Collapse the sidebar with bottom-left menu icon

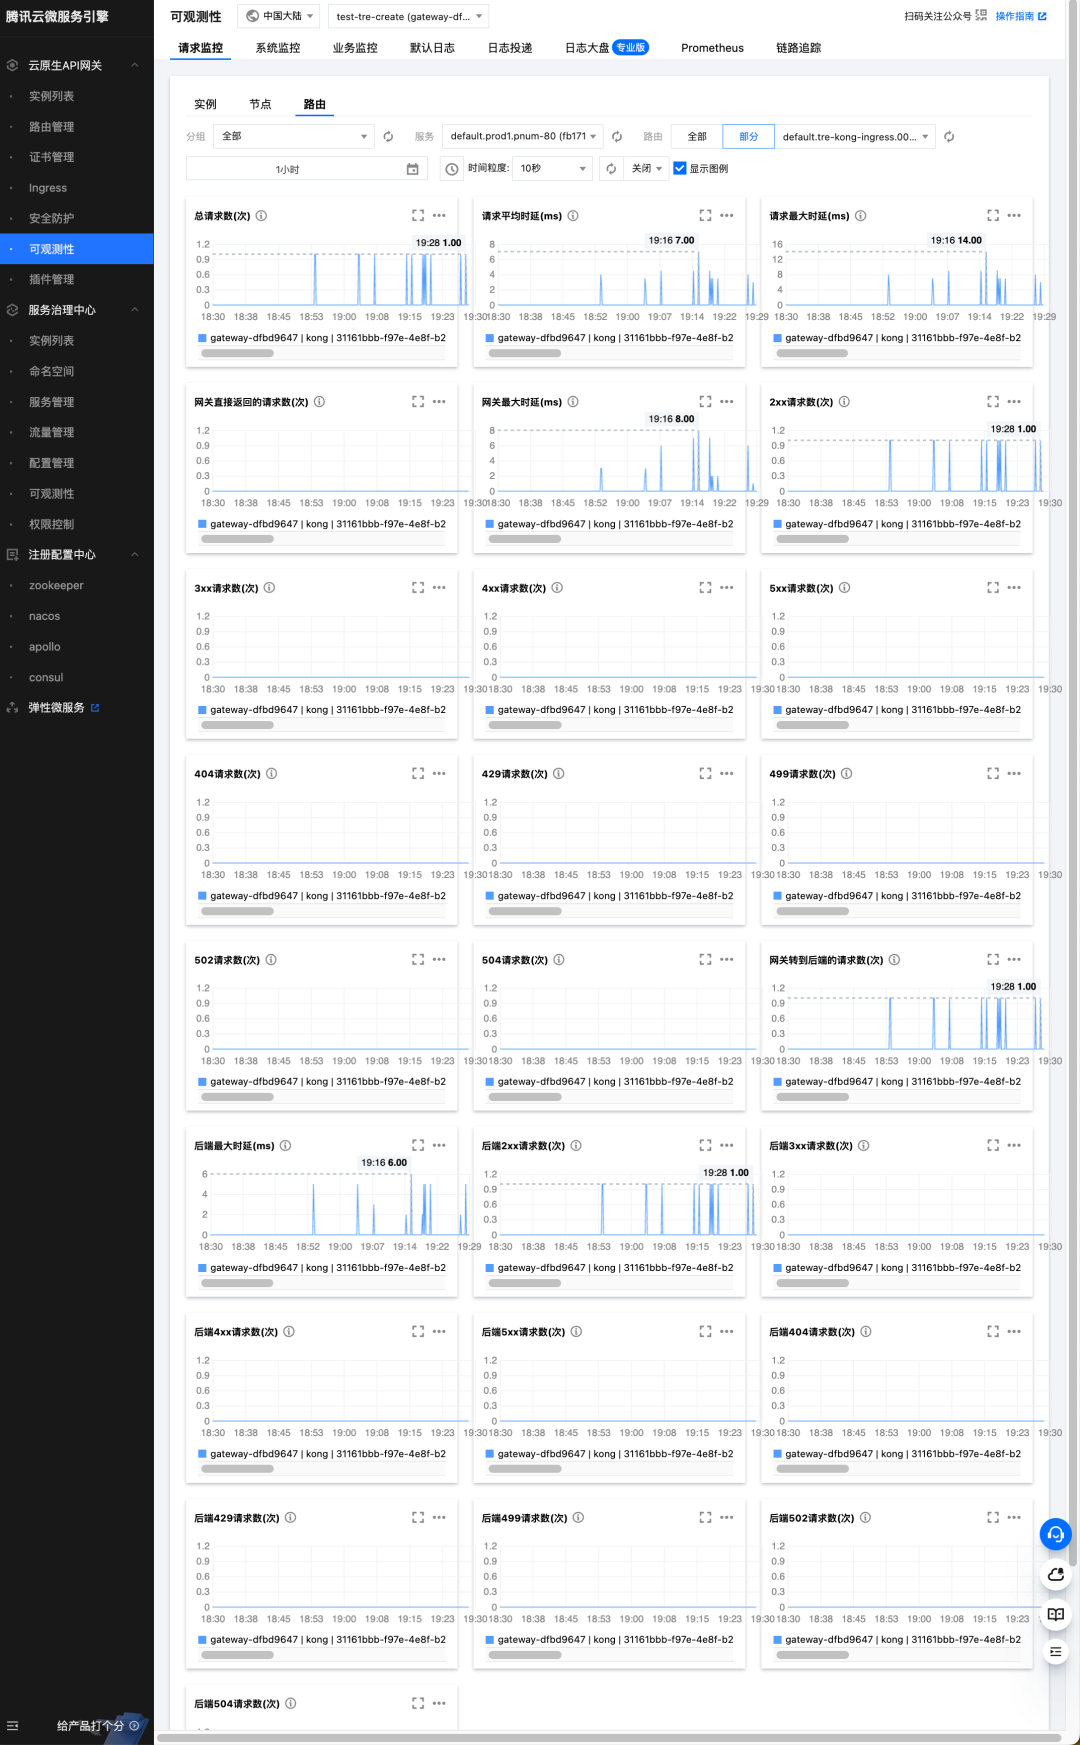(x=13, y=1726)
